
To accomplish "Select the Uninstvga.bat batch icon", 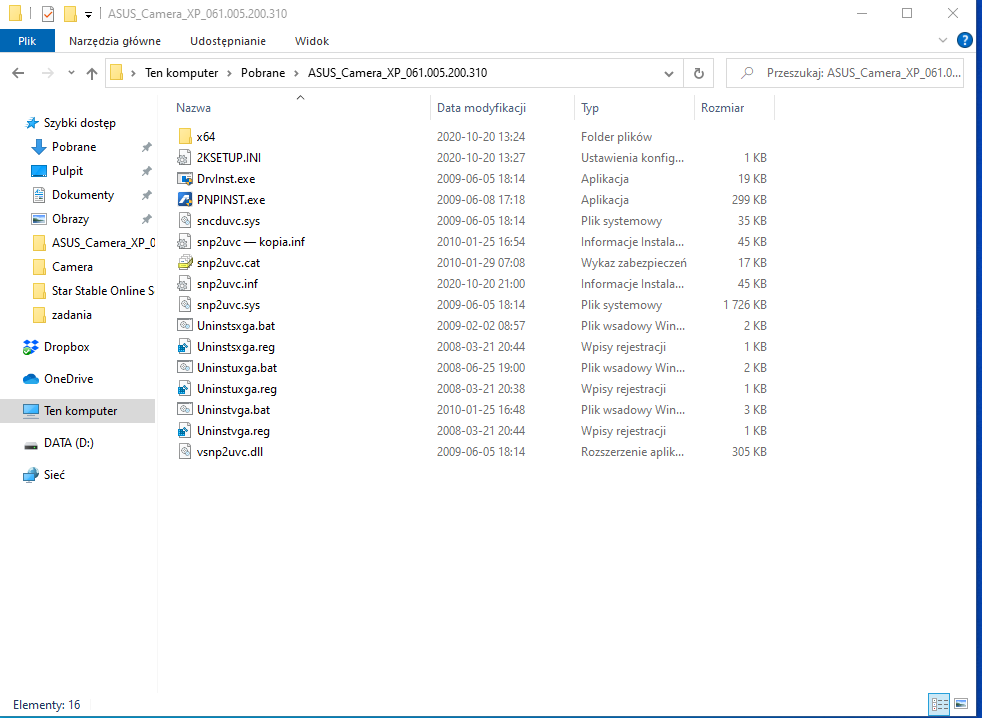I will 185,409.
